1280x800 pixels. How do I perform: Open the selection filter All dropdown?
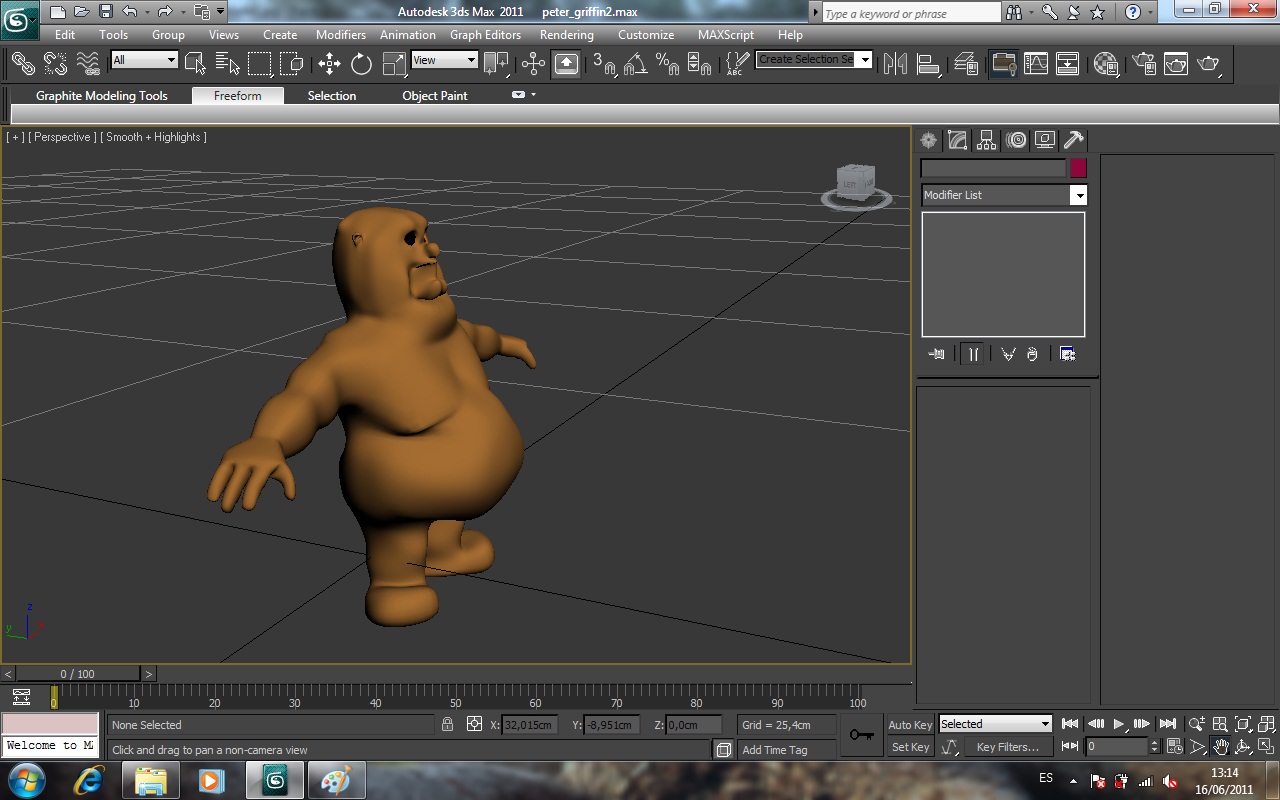pyautogui.click(x=144, y=60)
